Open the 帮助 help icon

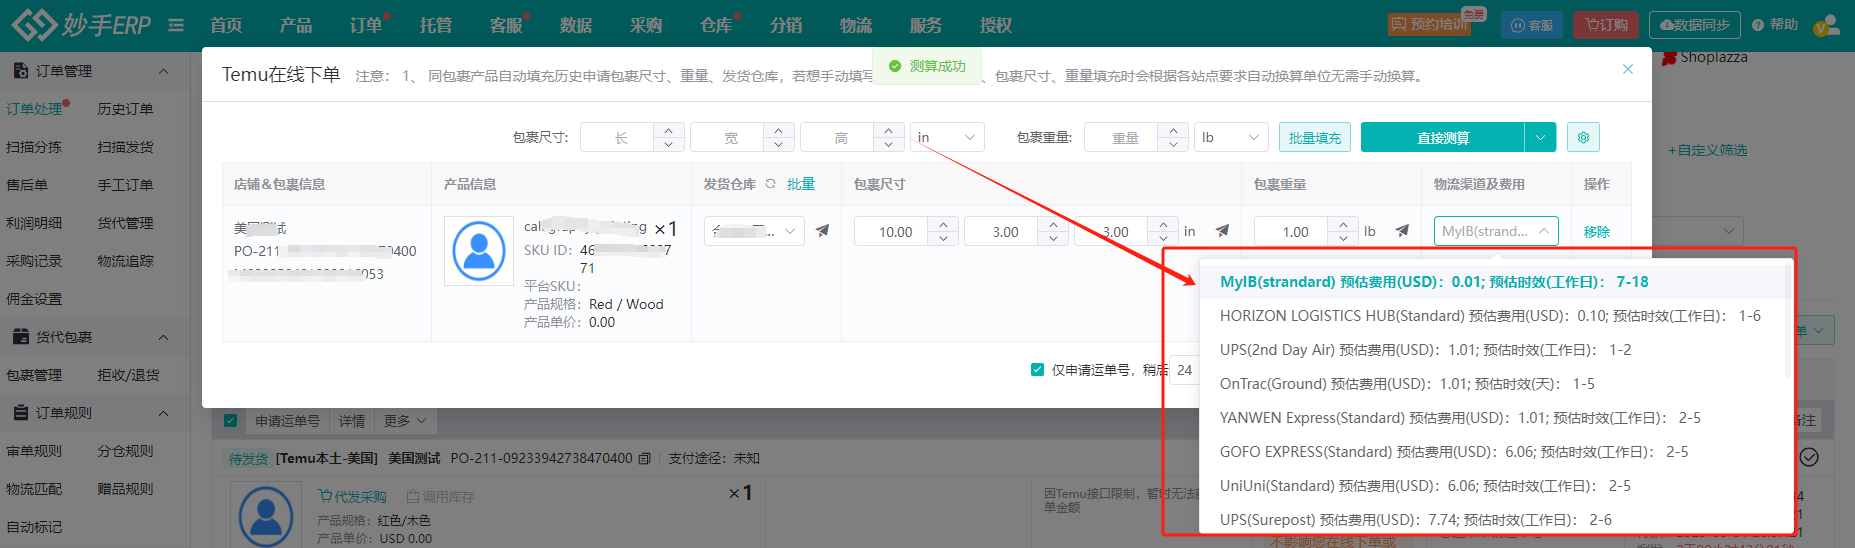1775,25
